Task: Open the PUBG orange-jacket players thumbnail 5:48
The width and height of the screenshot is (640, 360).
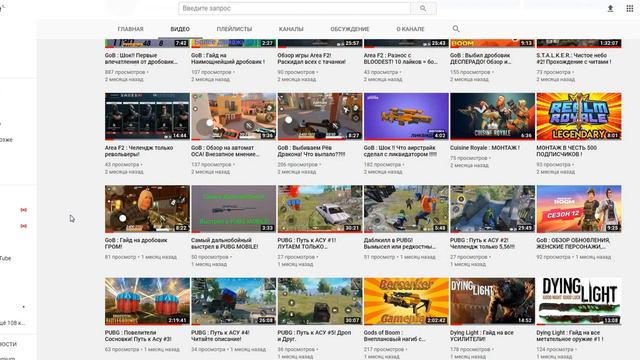Action: tap(406, 209)
